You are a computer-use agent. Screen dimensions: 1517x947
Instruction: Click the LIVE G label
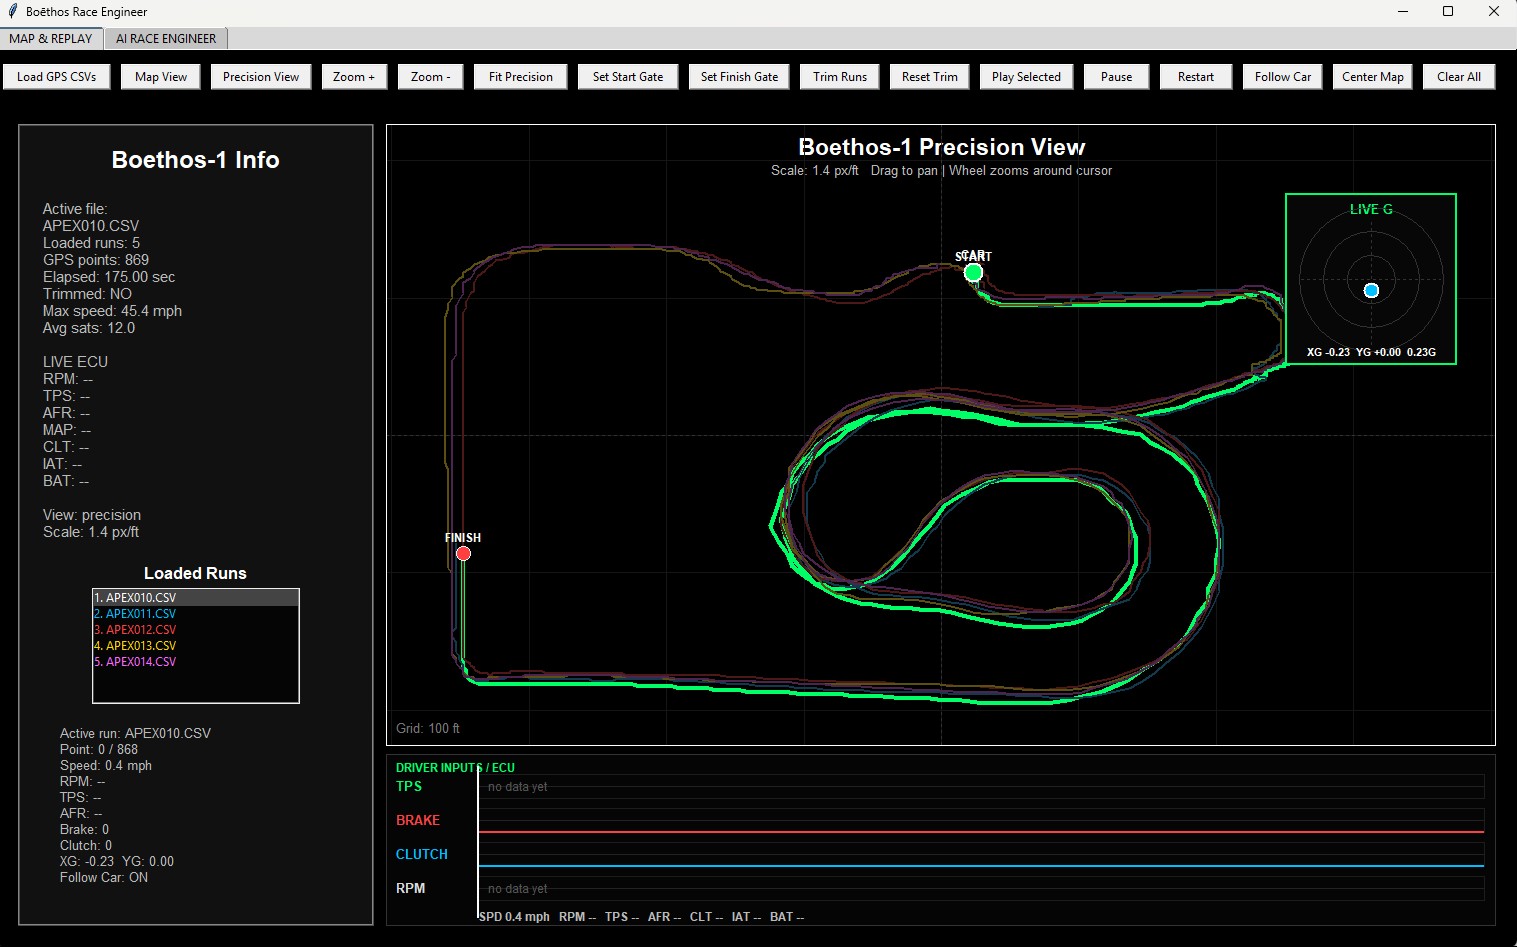click(1371, 209)
